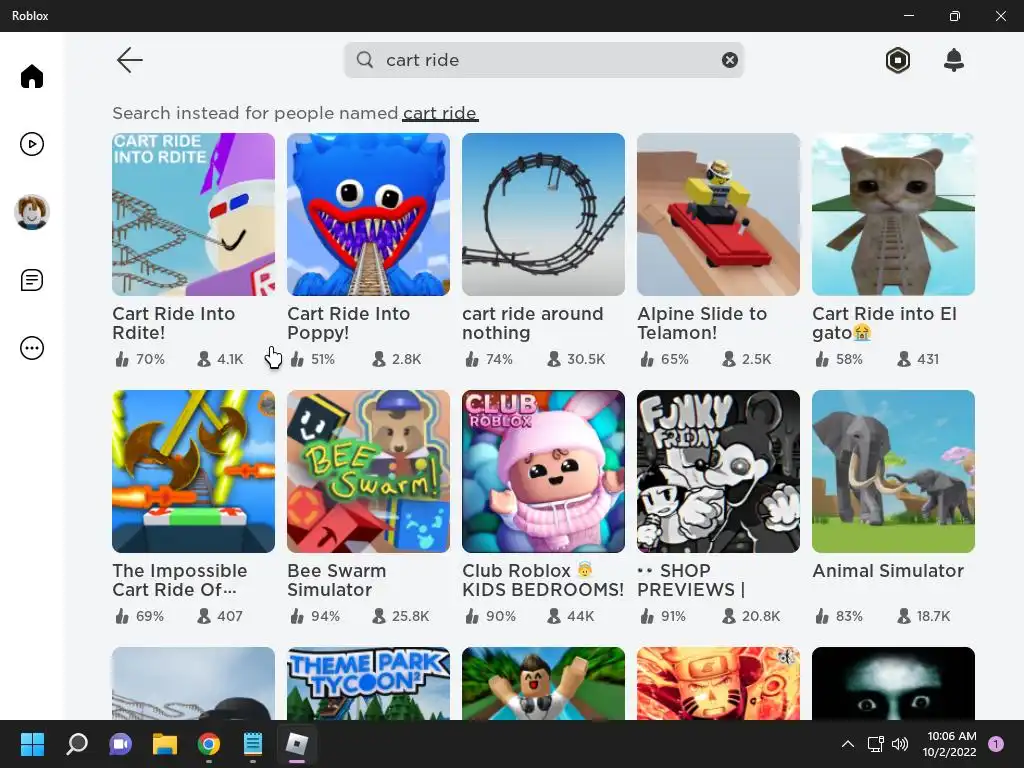Open Cart Ride Into Rdite thumbnail
1024x768 pixels.
tap(193, 214)
